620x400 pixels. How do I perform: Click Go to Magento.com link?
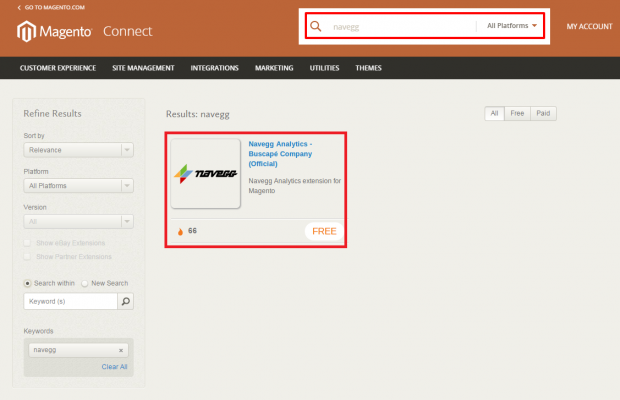pos(55,8)
